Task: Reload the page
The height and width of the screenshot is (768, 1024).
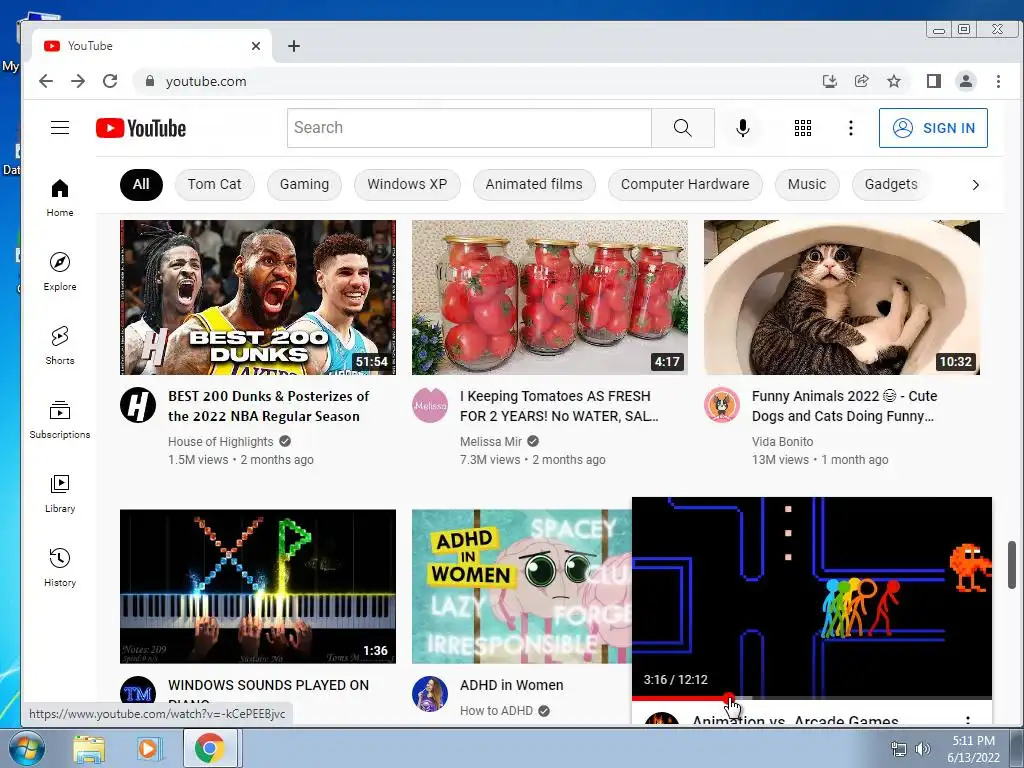Action: tap(110, 81)
